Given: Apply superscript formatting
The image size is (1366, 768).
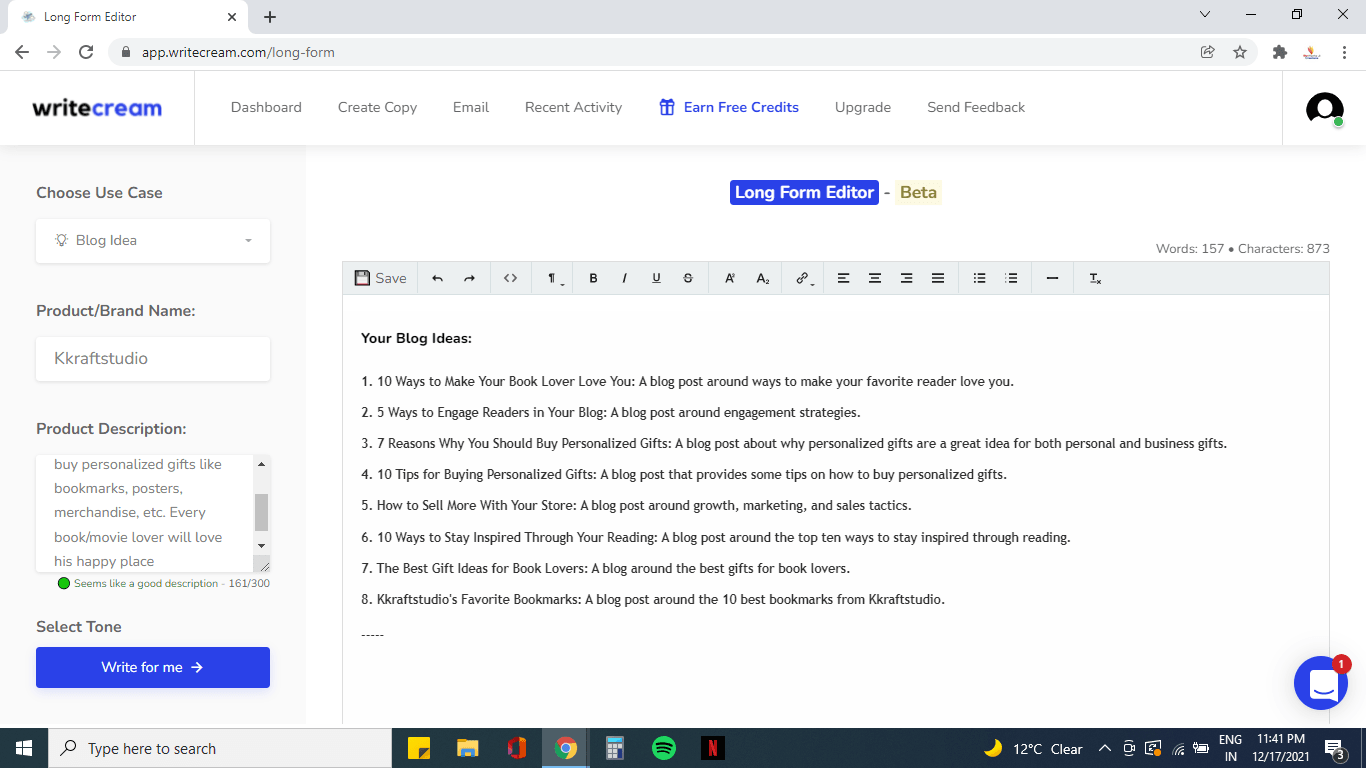Looking at the screenshot, I should (x=730, y=278).
